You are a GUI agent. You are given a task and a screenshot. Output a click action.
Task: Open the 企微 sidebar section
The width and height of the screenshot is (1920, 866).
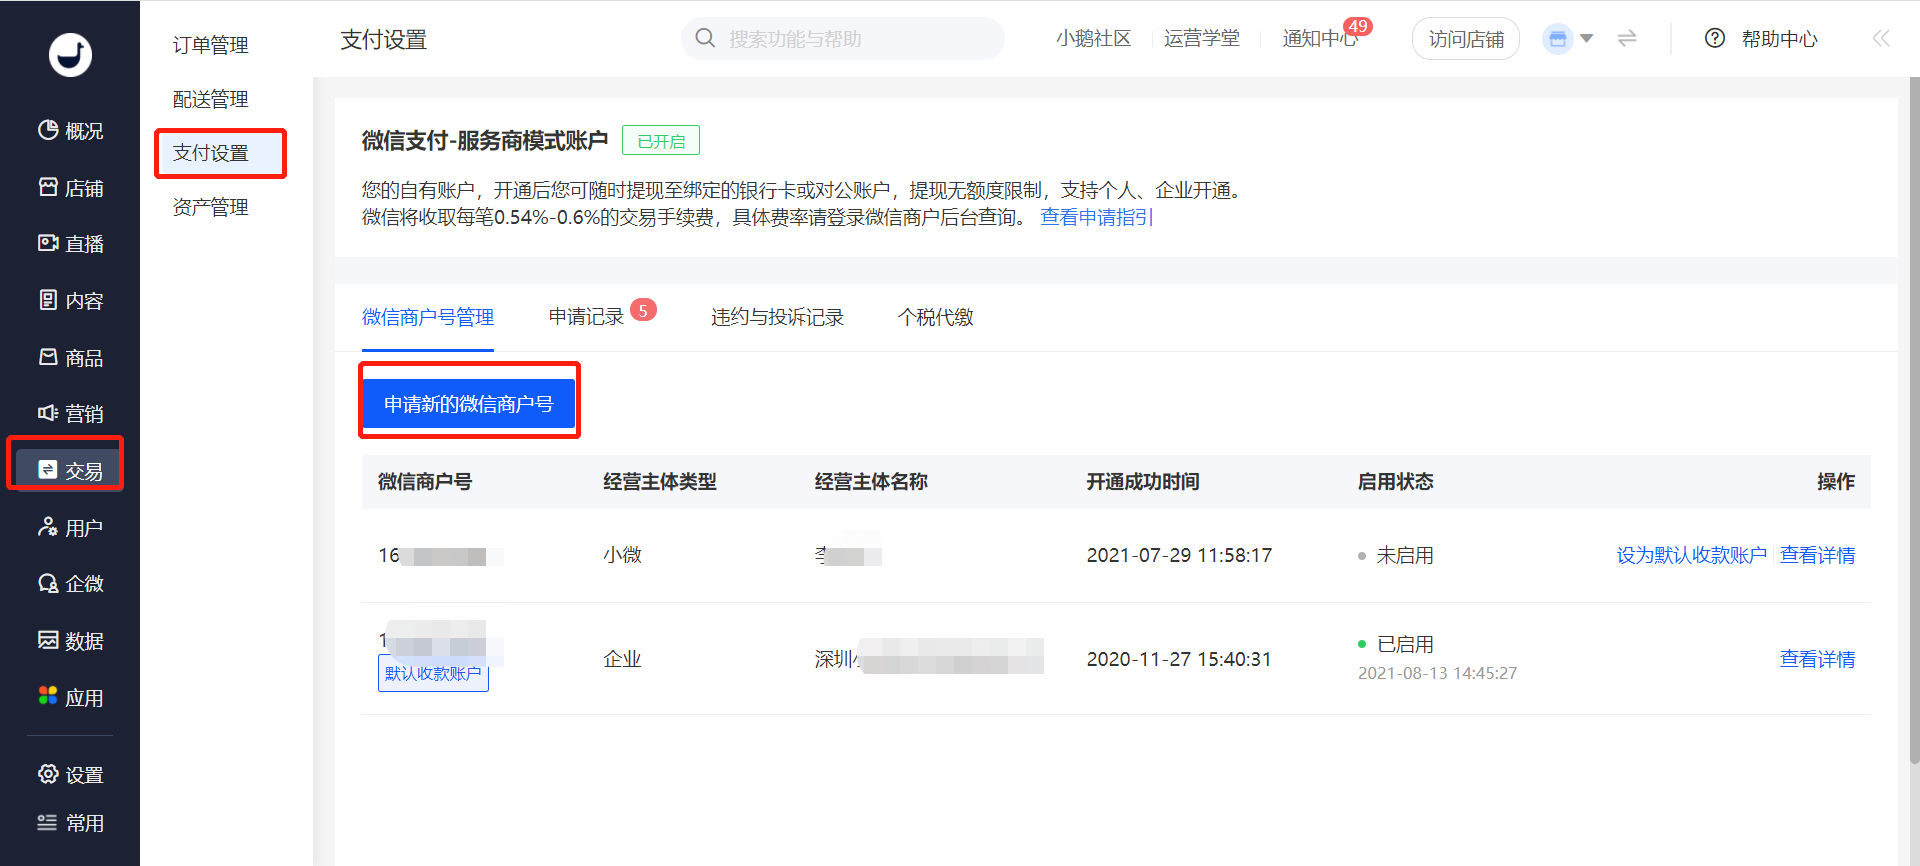[70, 584]
